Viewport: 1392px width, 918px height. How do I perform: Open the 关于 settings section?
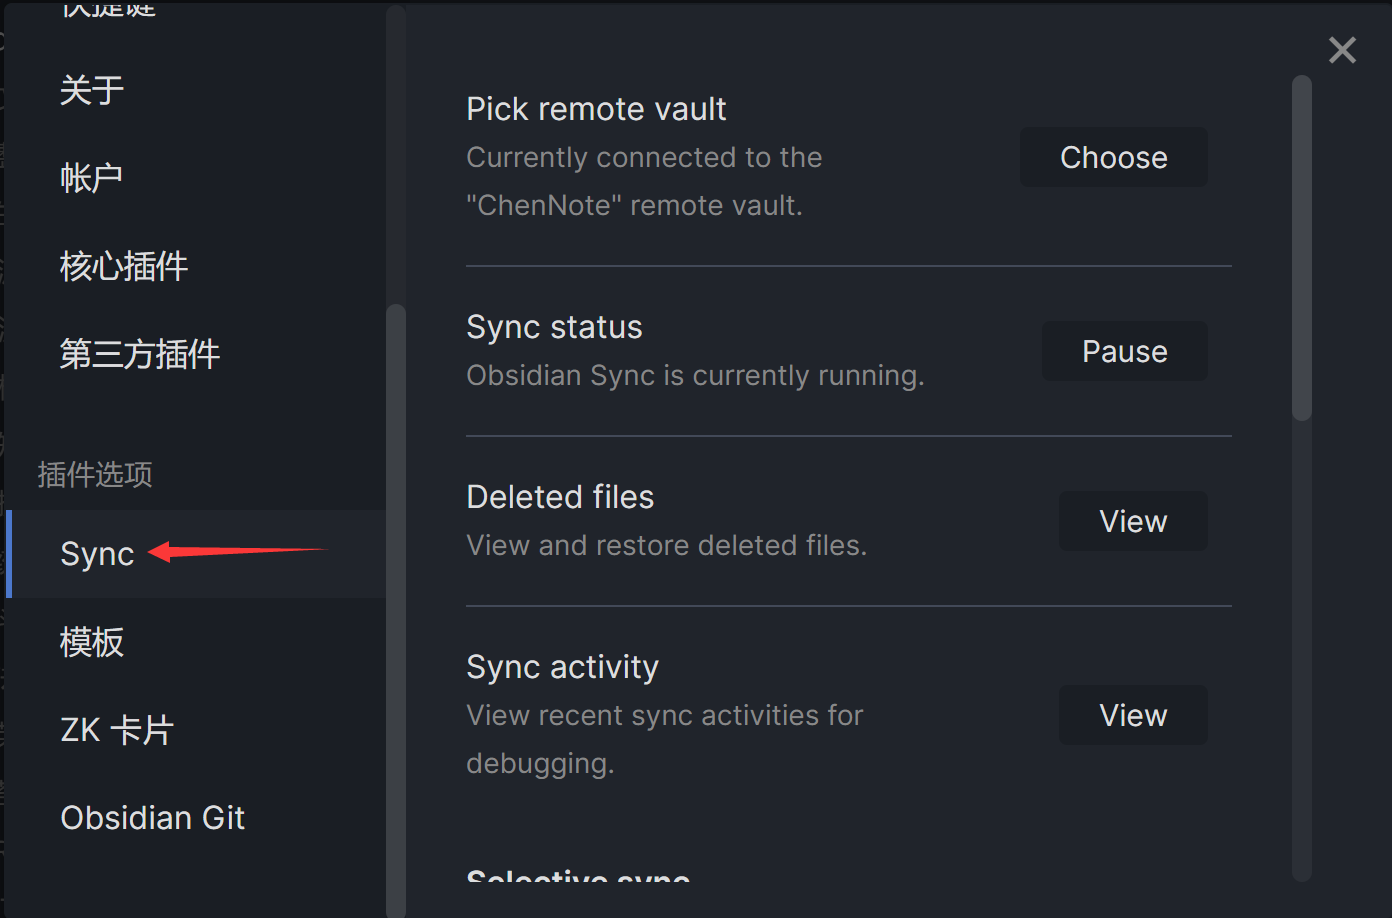[x=92, y=90]
